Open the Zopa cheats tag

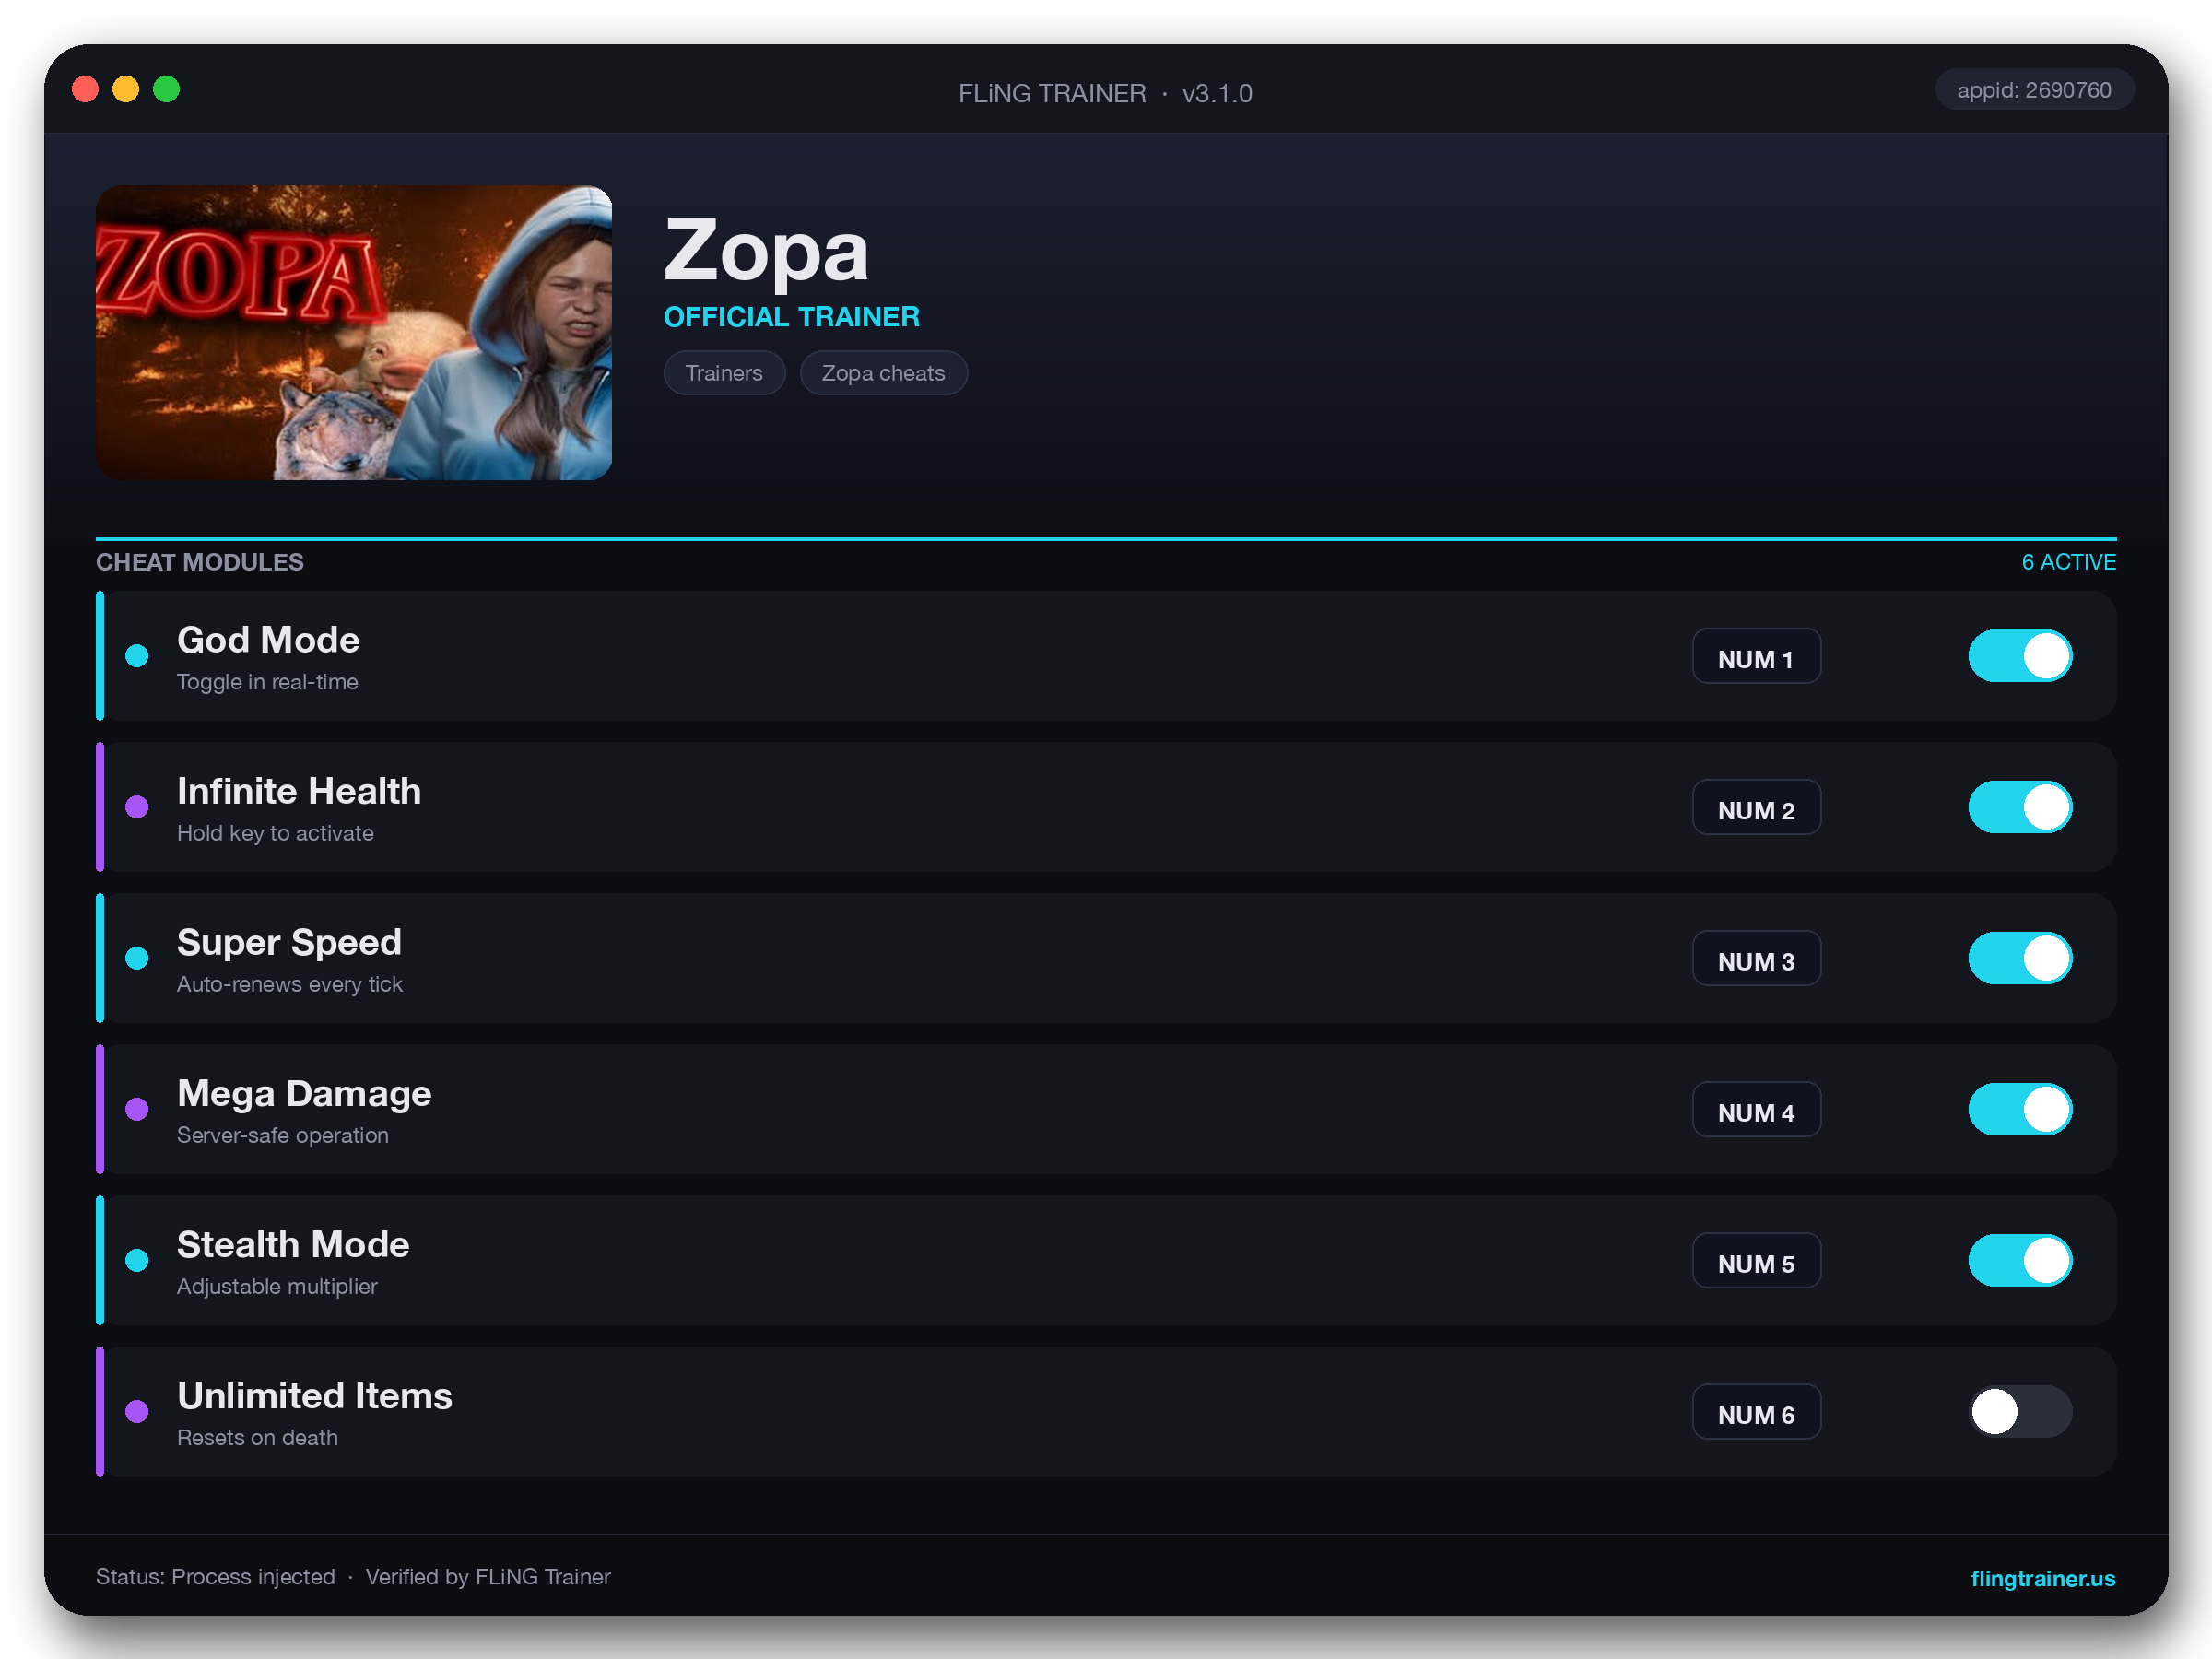[x=883, y=373]
